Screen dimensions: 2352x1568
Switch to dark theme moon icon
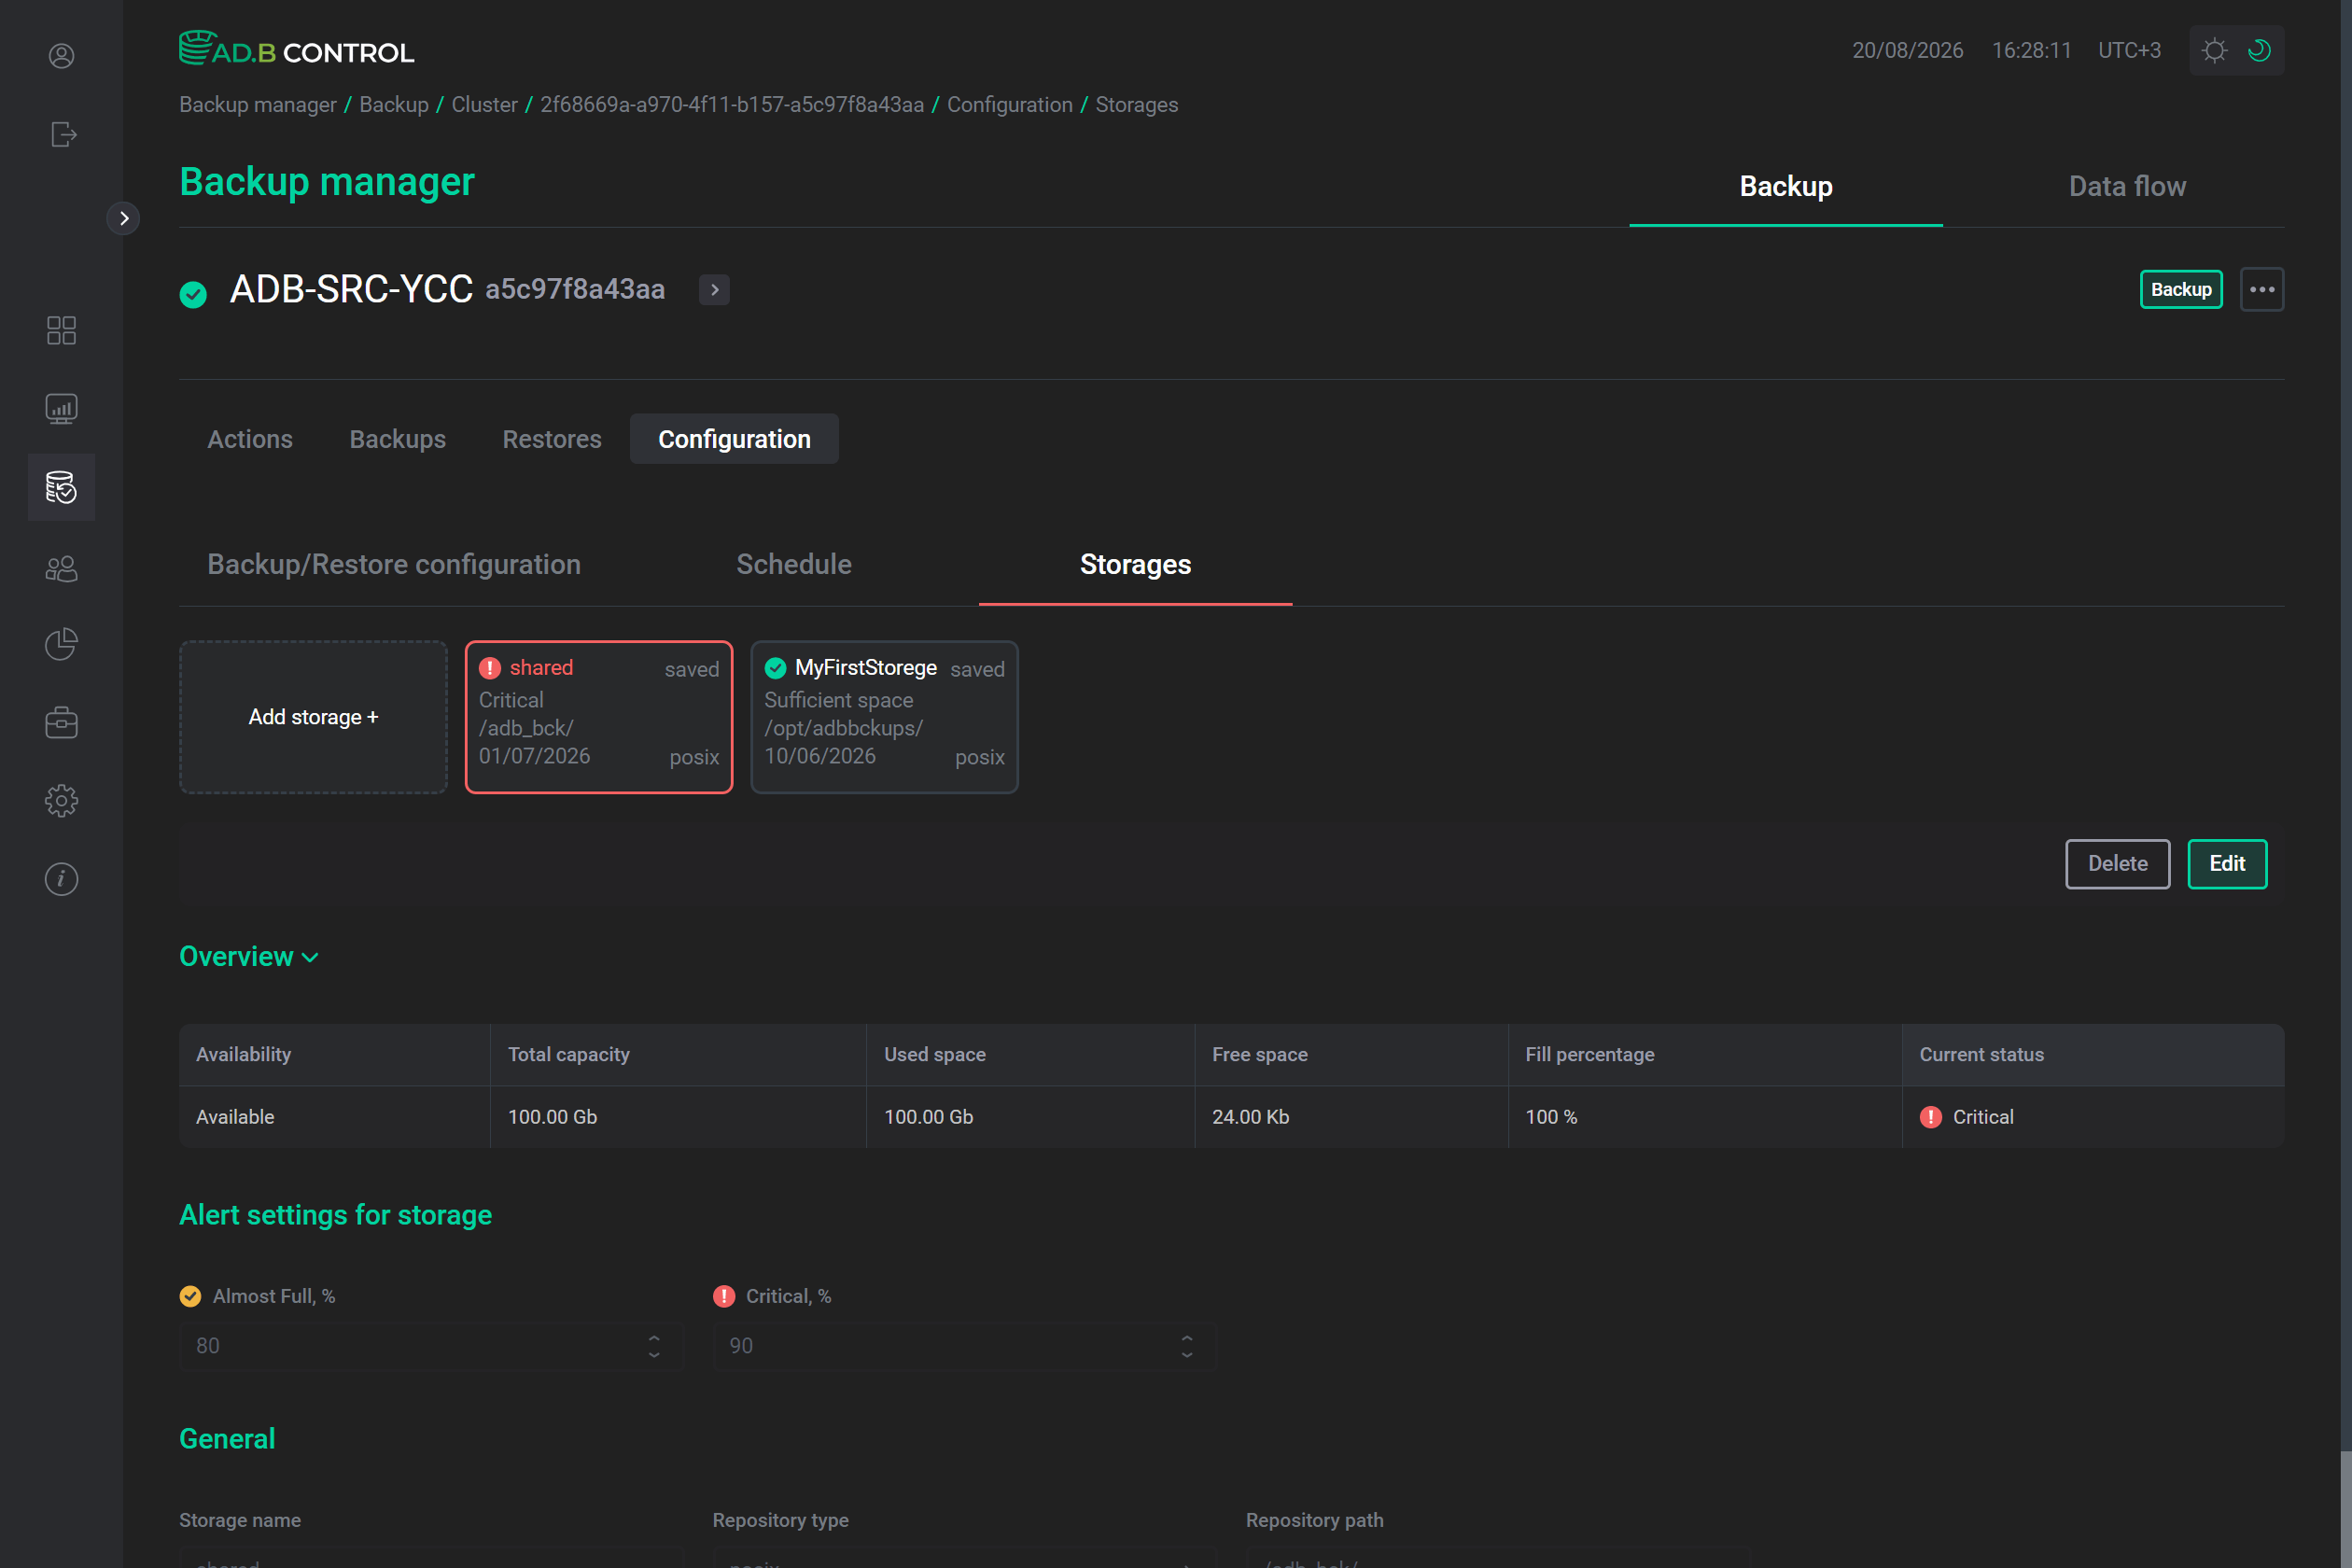(x=2259, y=50)
